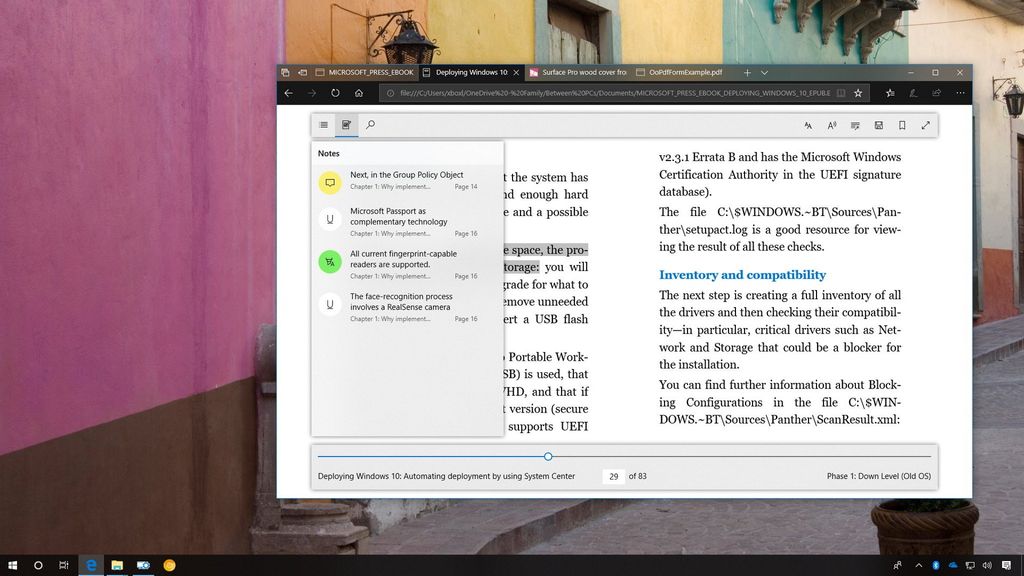Viewport: 1024px width, 576px height.
Task: Start Read aloud for the ebook
Action: point(808,125)
